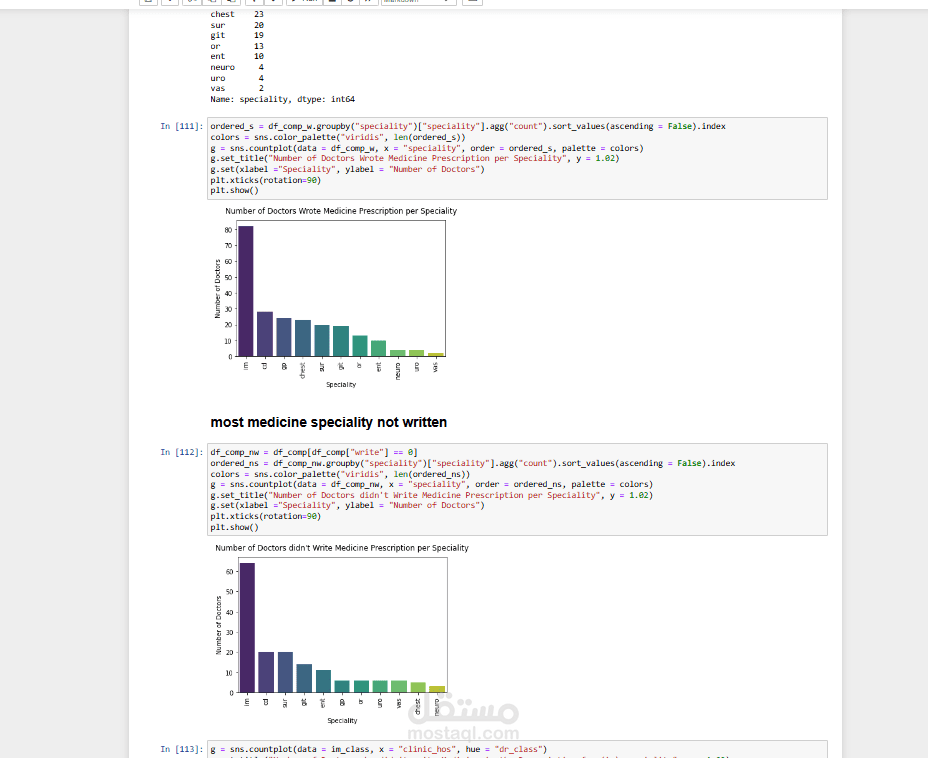This screenshot has height=758, width=928.
Task: Click 'Speciality' x-axis label under didn't Write chart
Action: coord(342,721)
